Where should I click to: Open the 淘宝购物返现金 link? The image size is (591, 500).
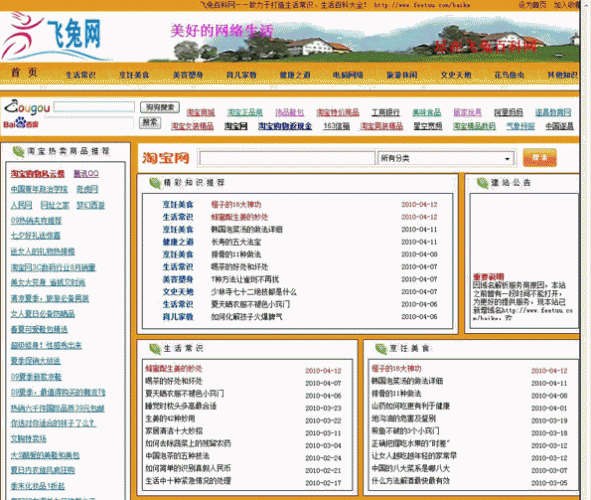[285, 126]
